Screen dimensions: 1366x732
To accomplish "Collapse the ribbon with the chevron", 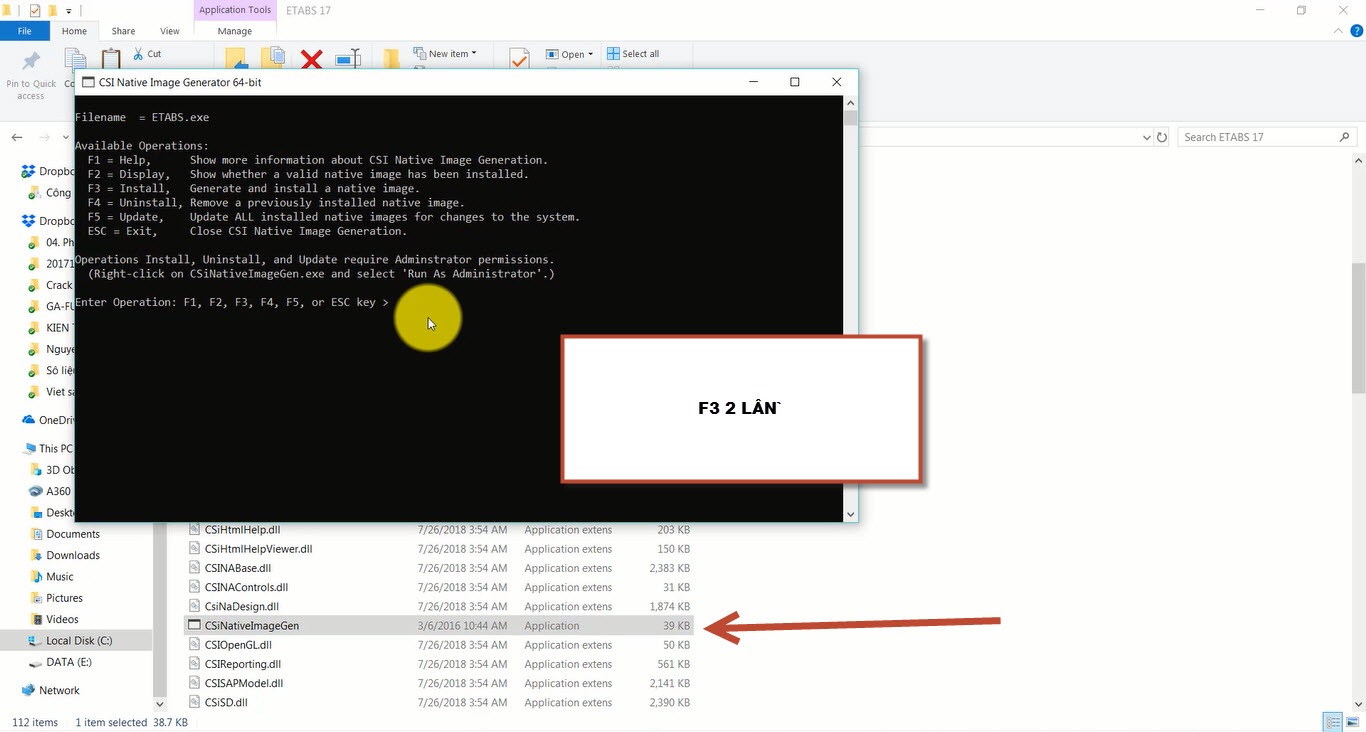I will click(1339, 31).
